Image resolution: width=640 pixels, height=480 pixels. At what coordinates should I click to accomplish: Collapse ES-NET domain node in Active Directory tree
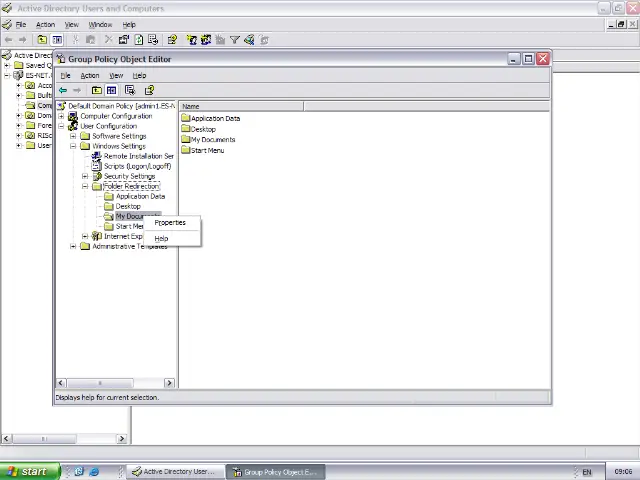pyautogui.click(x=7, y=76)
